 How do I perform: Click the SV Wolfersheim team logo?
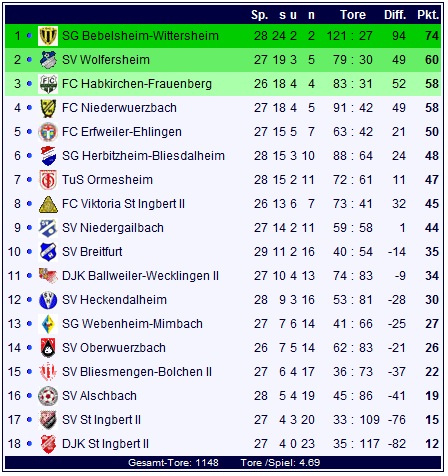(x=48, y=60)
